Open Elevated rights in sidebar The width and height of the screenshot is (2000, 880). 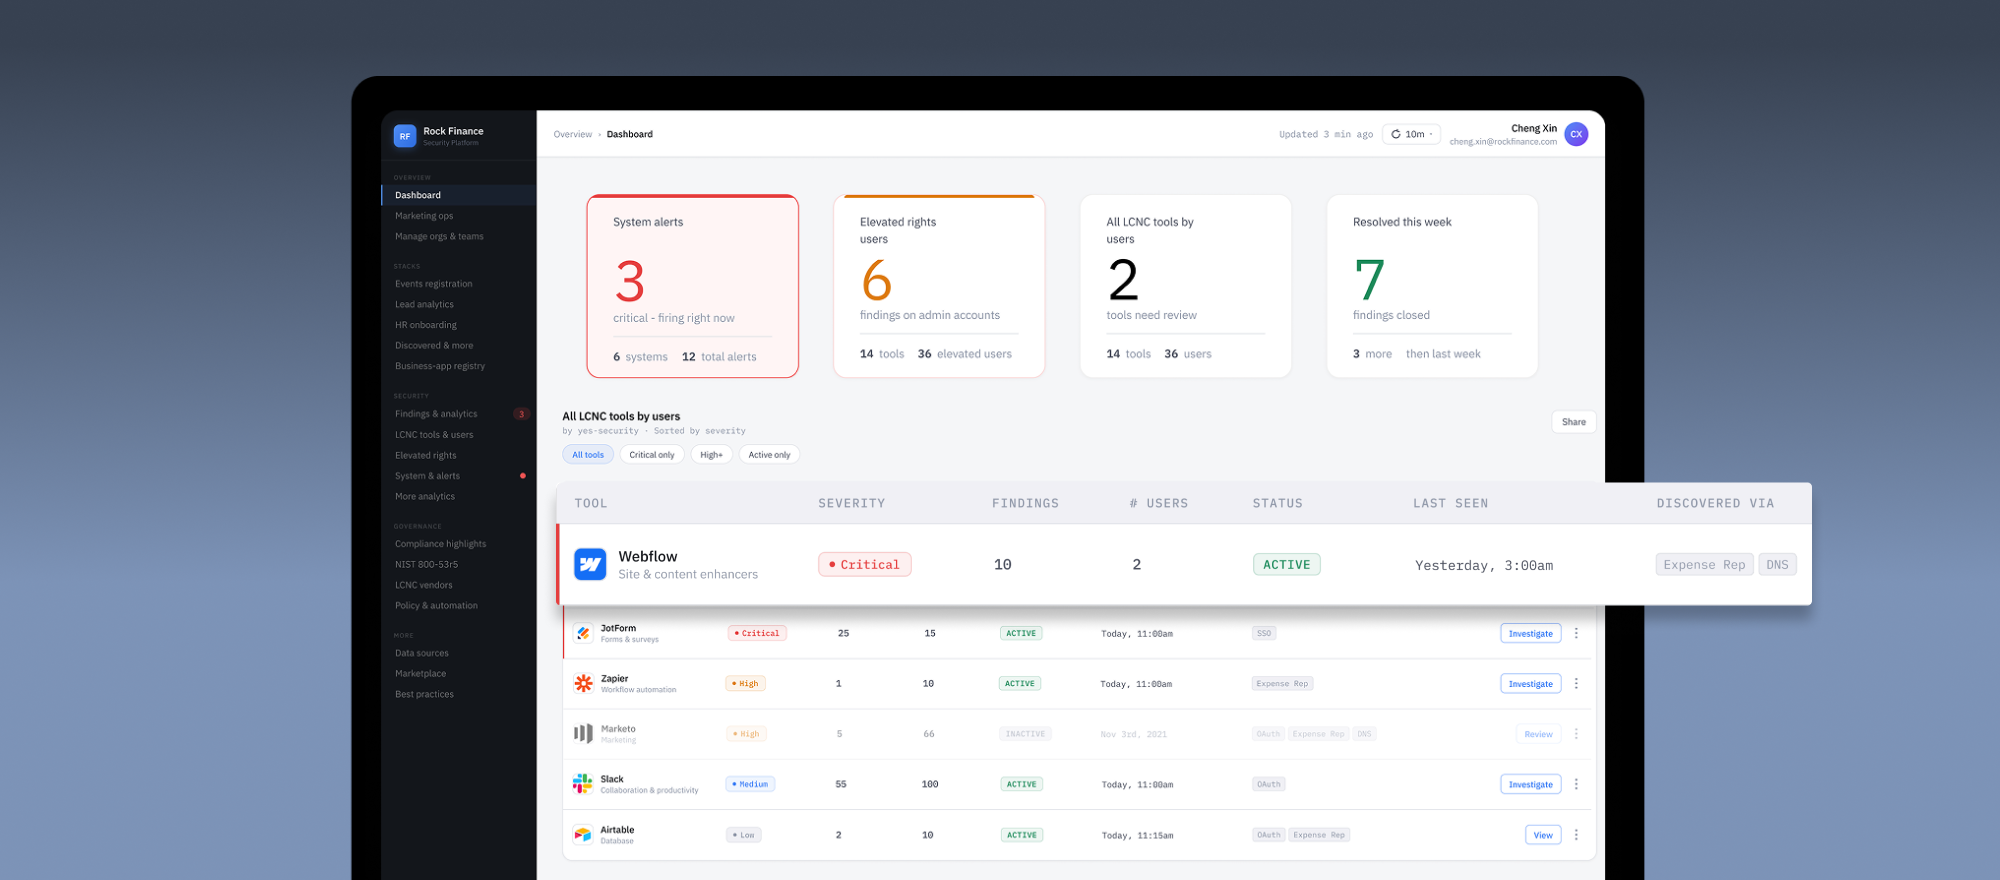tap(426, 456)
